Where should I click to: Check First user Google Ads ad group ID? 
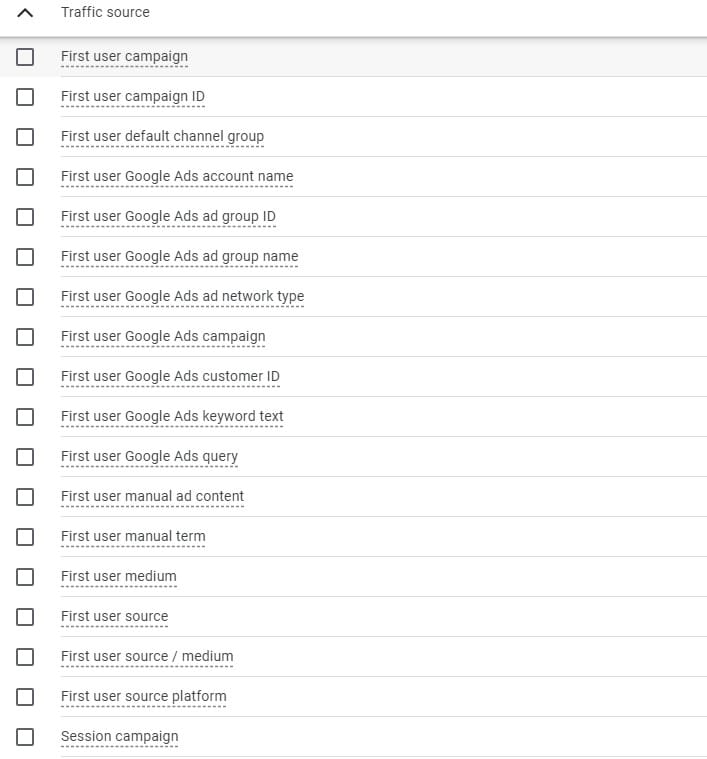[x=25, y=217]
